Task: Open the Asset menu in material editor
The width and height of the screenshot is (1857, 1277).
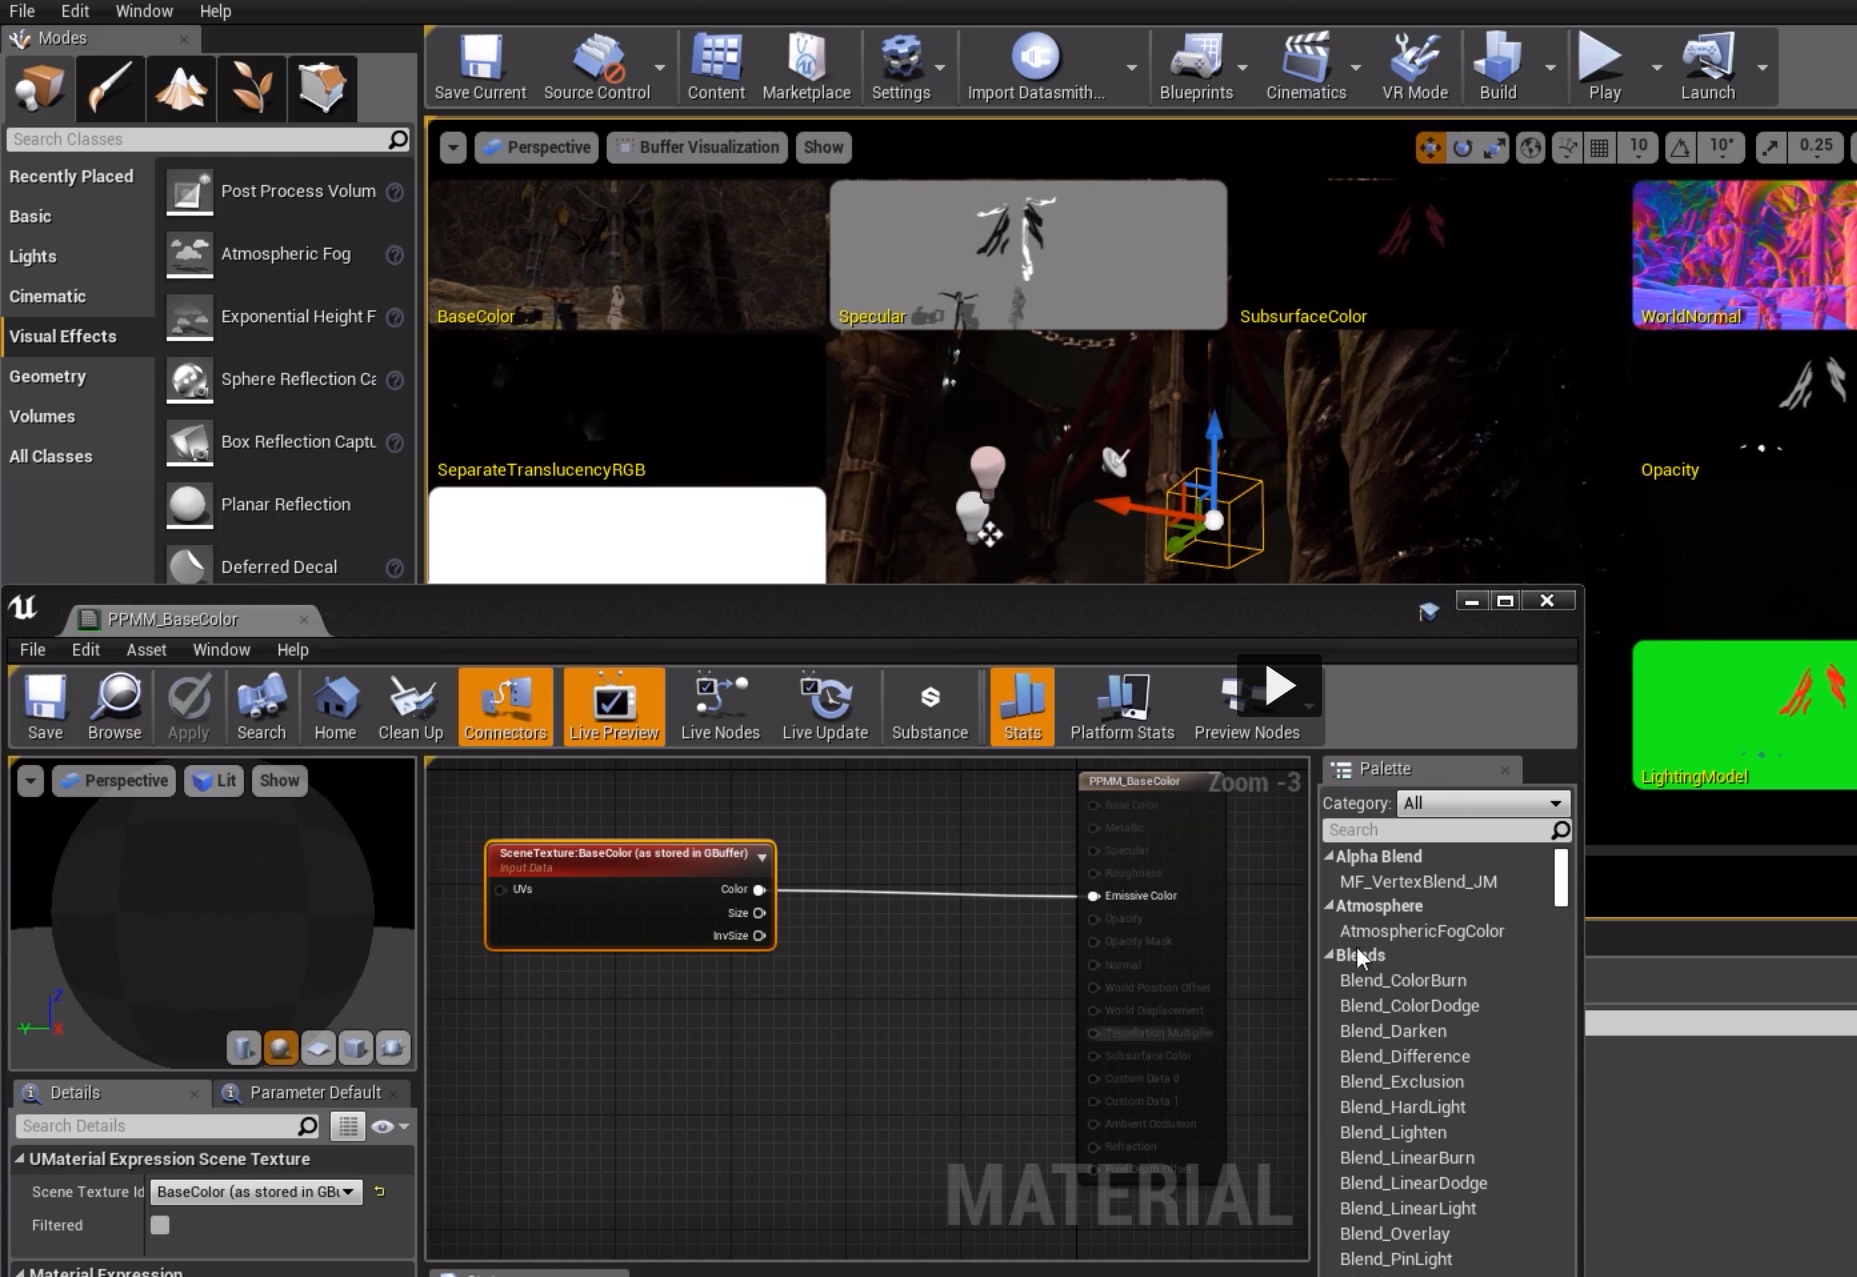Action: (x=146, y=650)
